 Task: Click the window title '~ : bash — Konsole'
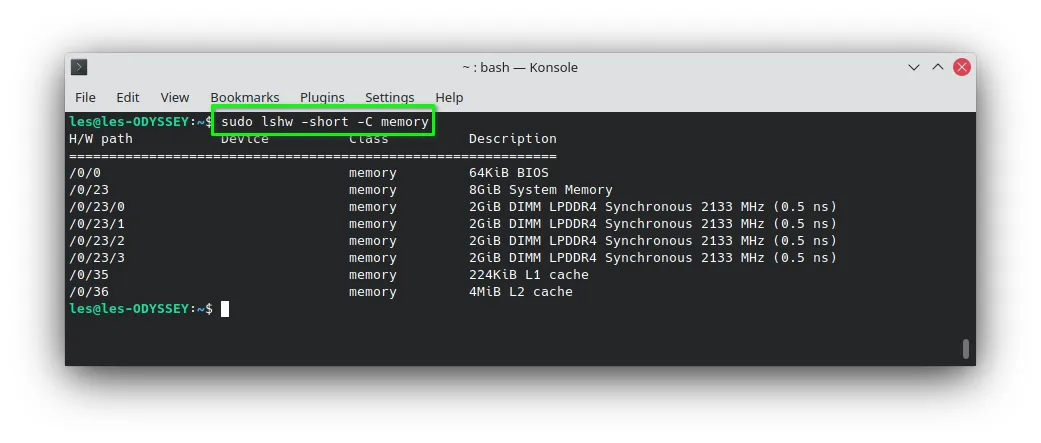(520, 67)
